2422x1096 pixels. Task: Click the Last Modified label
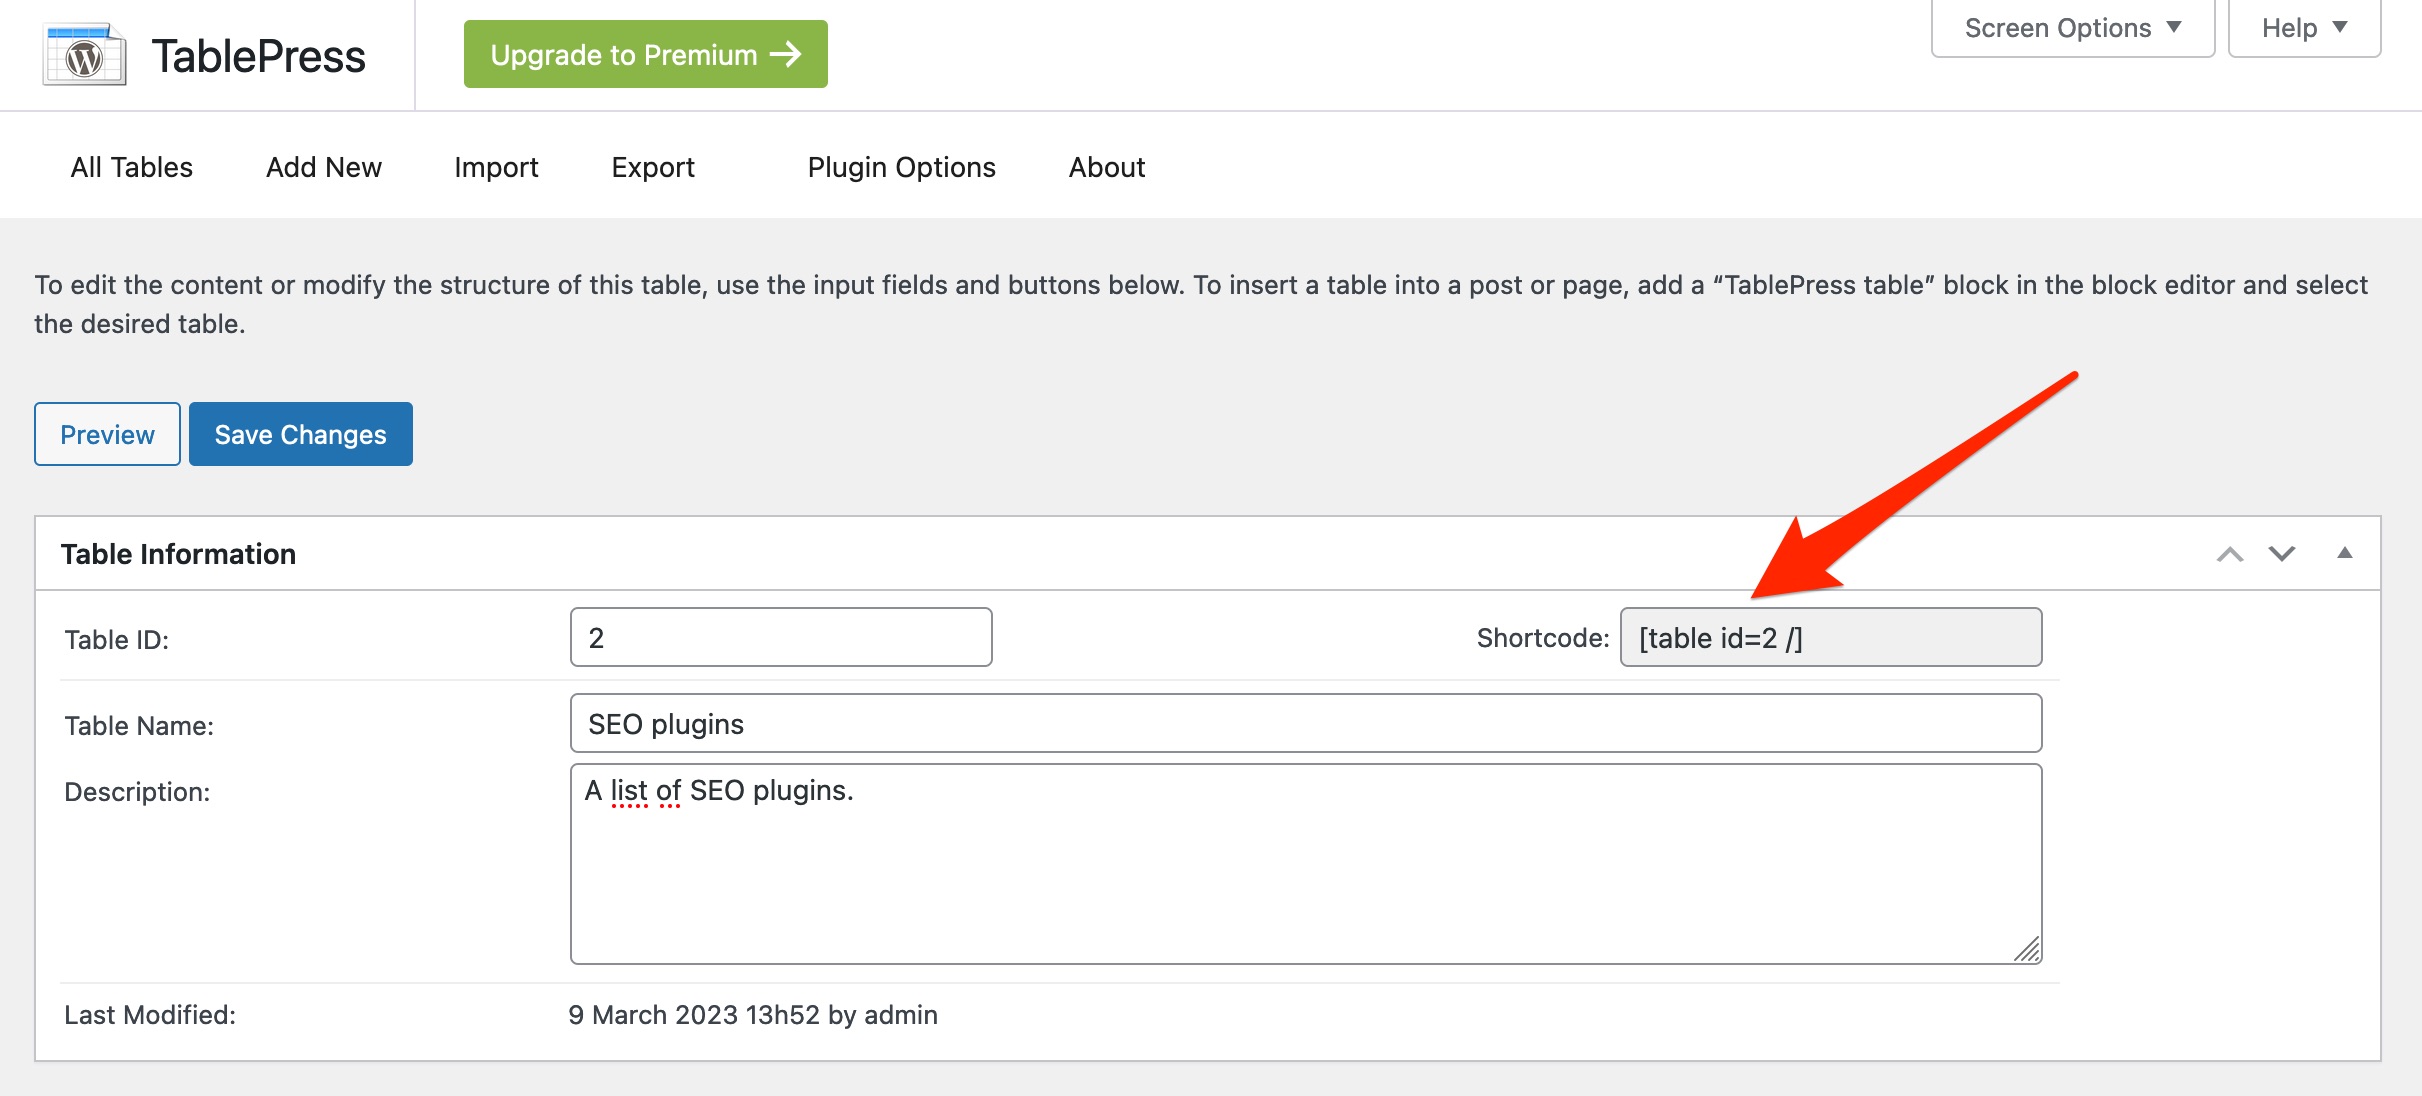click(150, 1015)
